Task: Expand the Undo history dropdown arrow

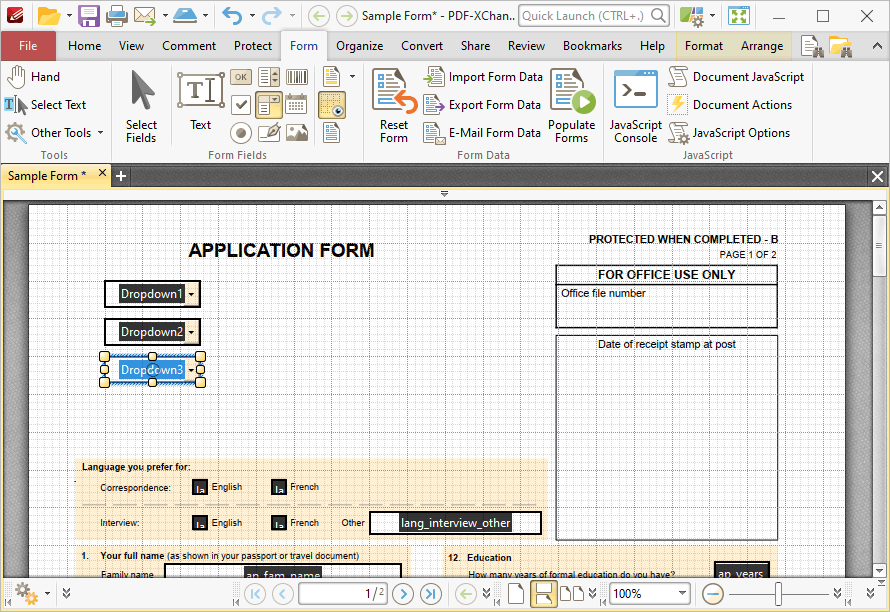Action: pos(252,16)
